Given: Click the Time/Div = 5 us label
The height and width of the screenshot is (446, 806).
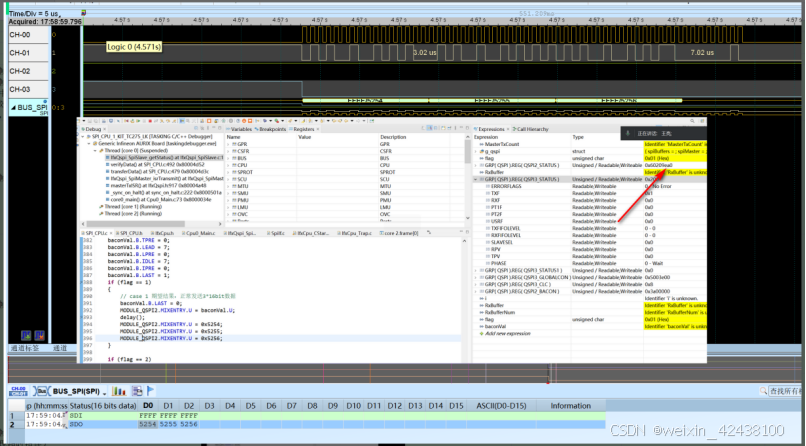Looking at the screenshot, I should tap(34, 14).
